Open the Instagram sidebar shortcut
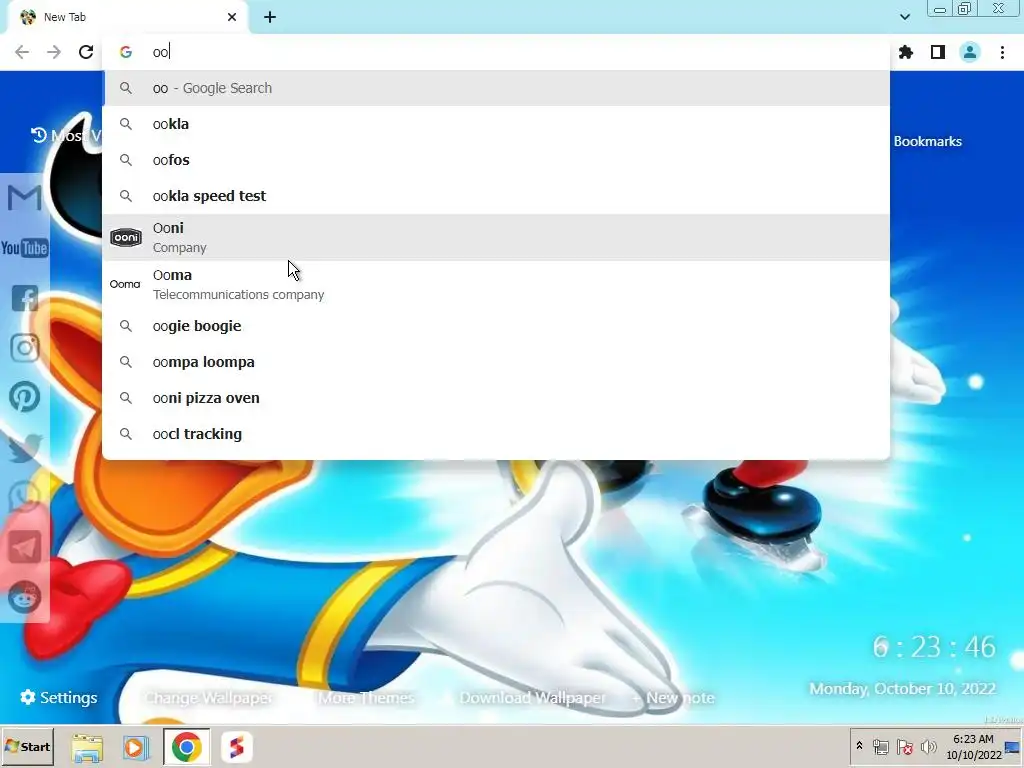 25,348
